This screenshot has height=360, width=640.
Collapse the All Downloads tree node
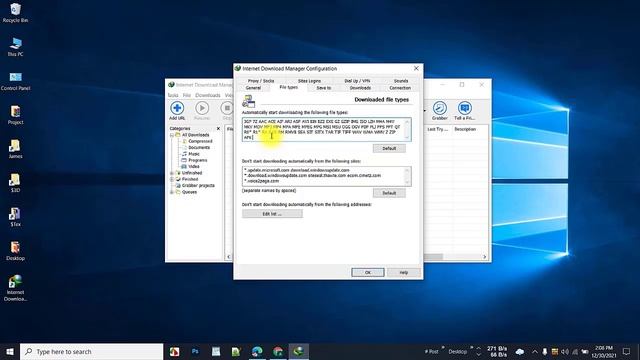172,135
